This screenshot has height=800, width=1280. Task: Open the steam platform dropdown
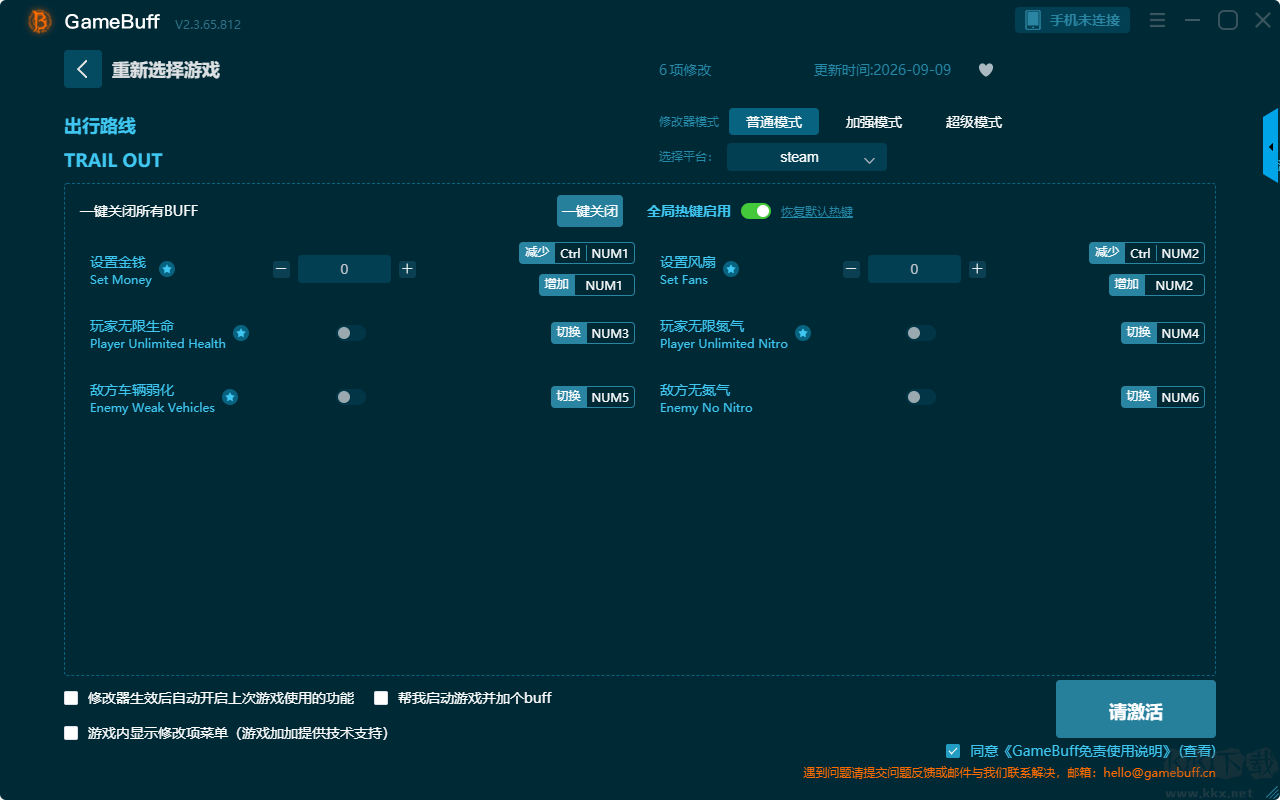(x=807, y=157)
